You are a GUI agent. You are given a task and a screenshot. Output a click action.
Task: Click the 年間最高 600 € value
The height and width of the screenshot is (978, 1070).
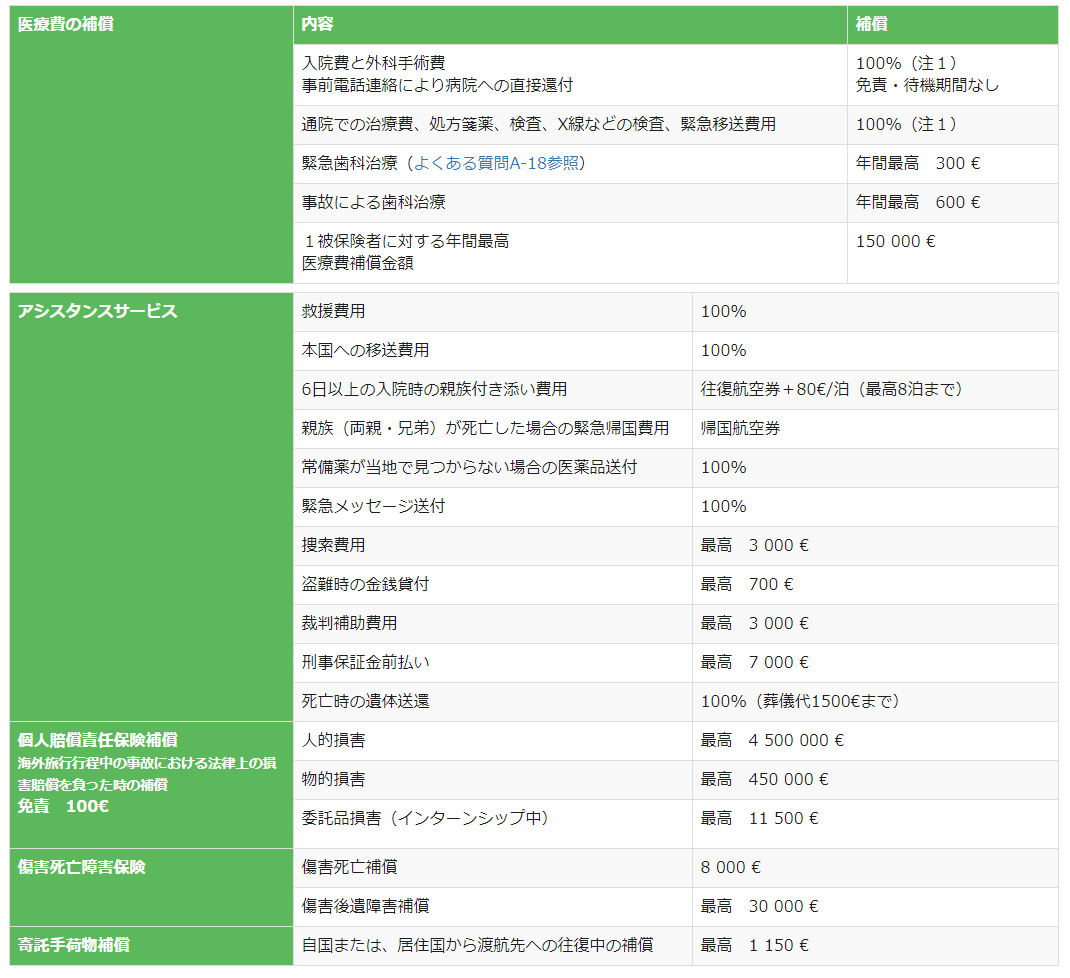(917, 202)
